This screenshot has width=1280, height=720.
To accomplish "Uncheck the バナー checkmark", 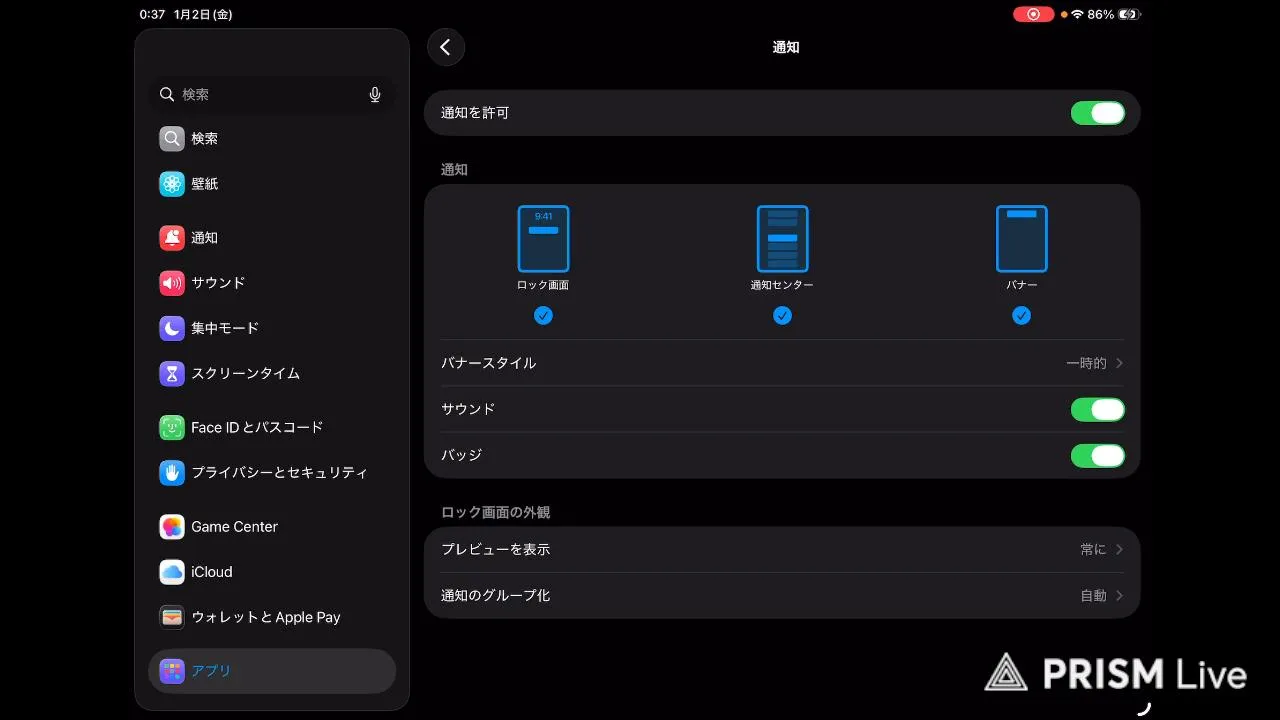I will point(1021,315).
